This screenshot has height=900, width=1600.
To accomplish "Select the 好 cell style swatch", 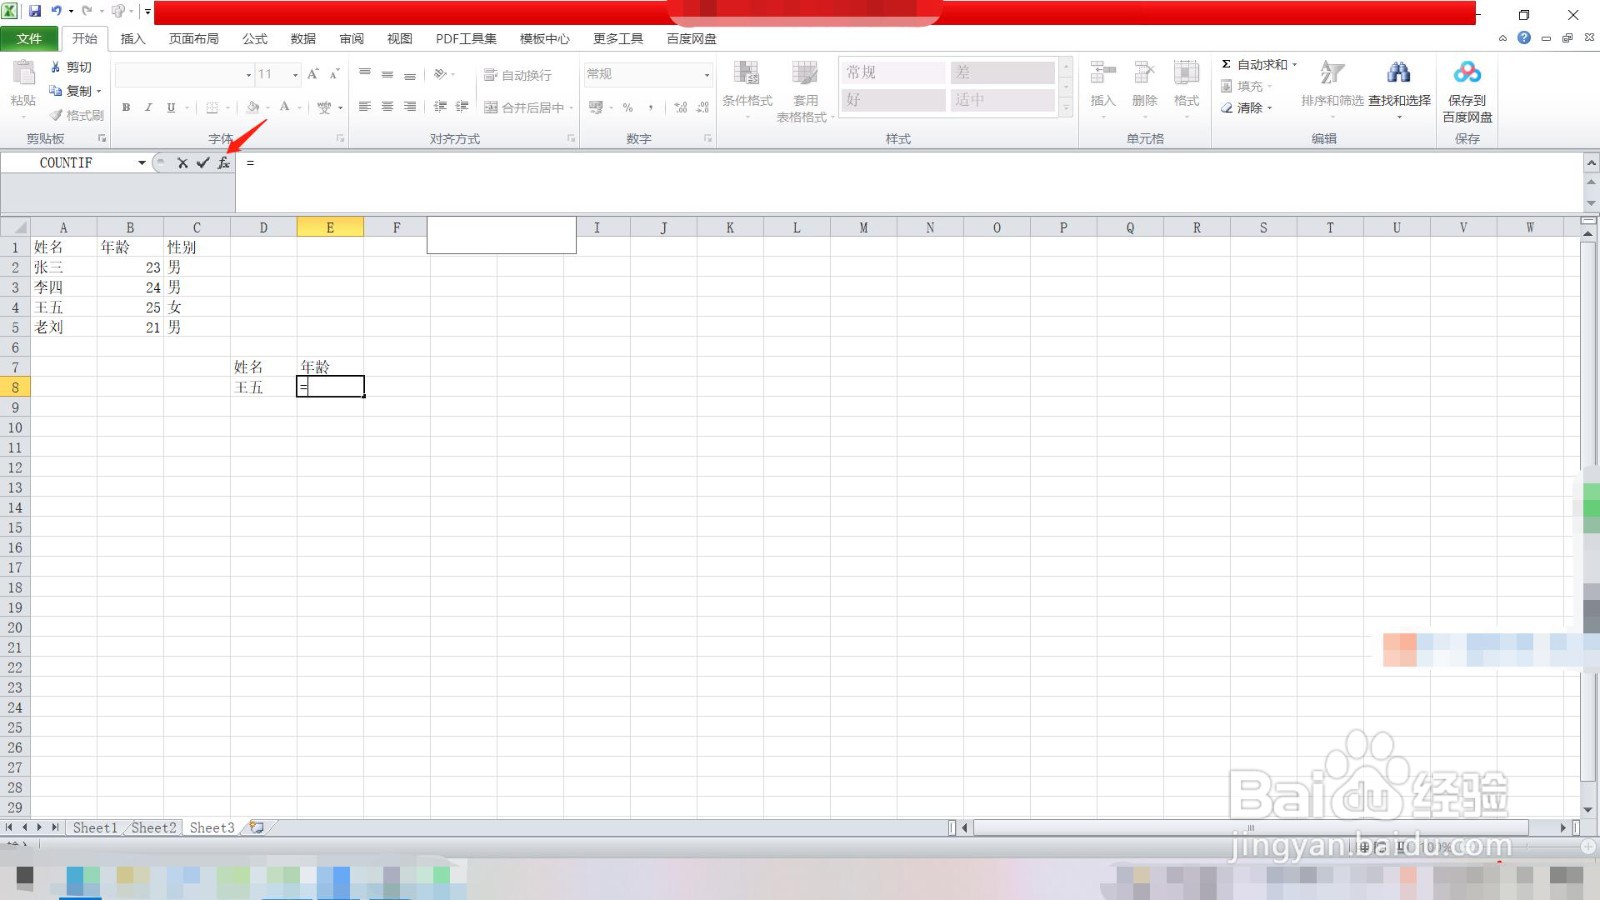I will pyautogui.click(x=893, y=100).
